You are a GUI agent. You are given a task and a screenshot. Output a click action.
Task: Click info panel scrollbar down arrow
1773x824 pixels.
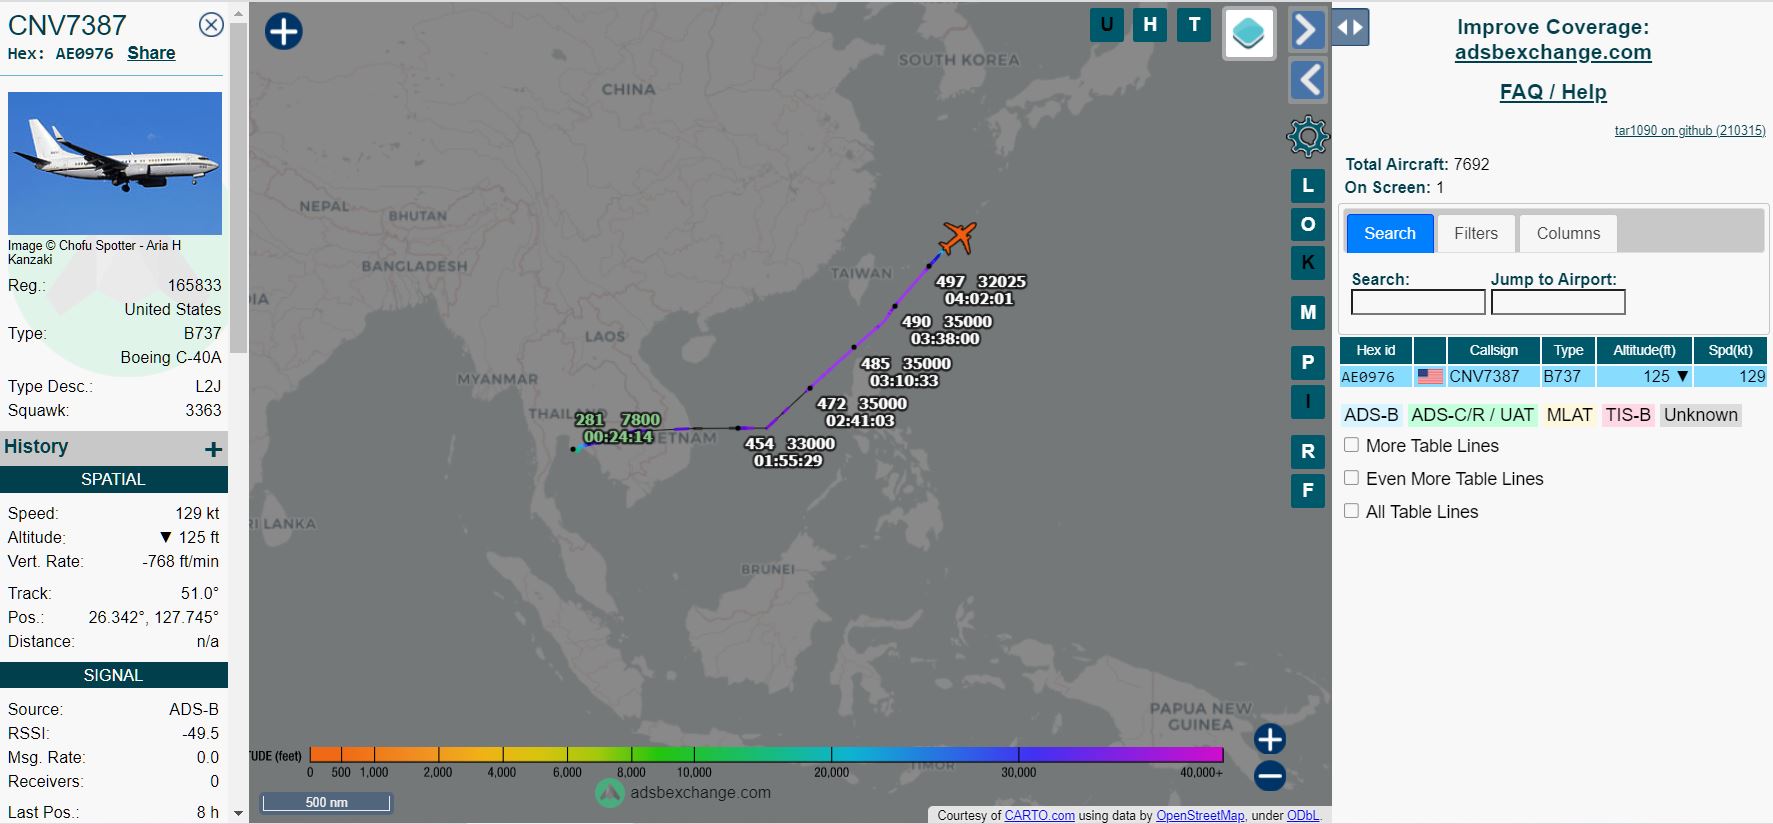[238, 814]
